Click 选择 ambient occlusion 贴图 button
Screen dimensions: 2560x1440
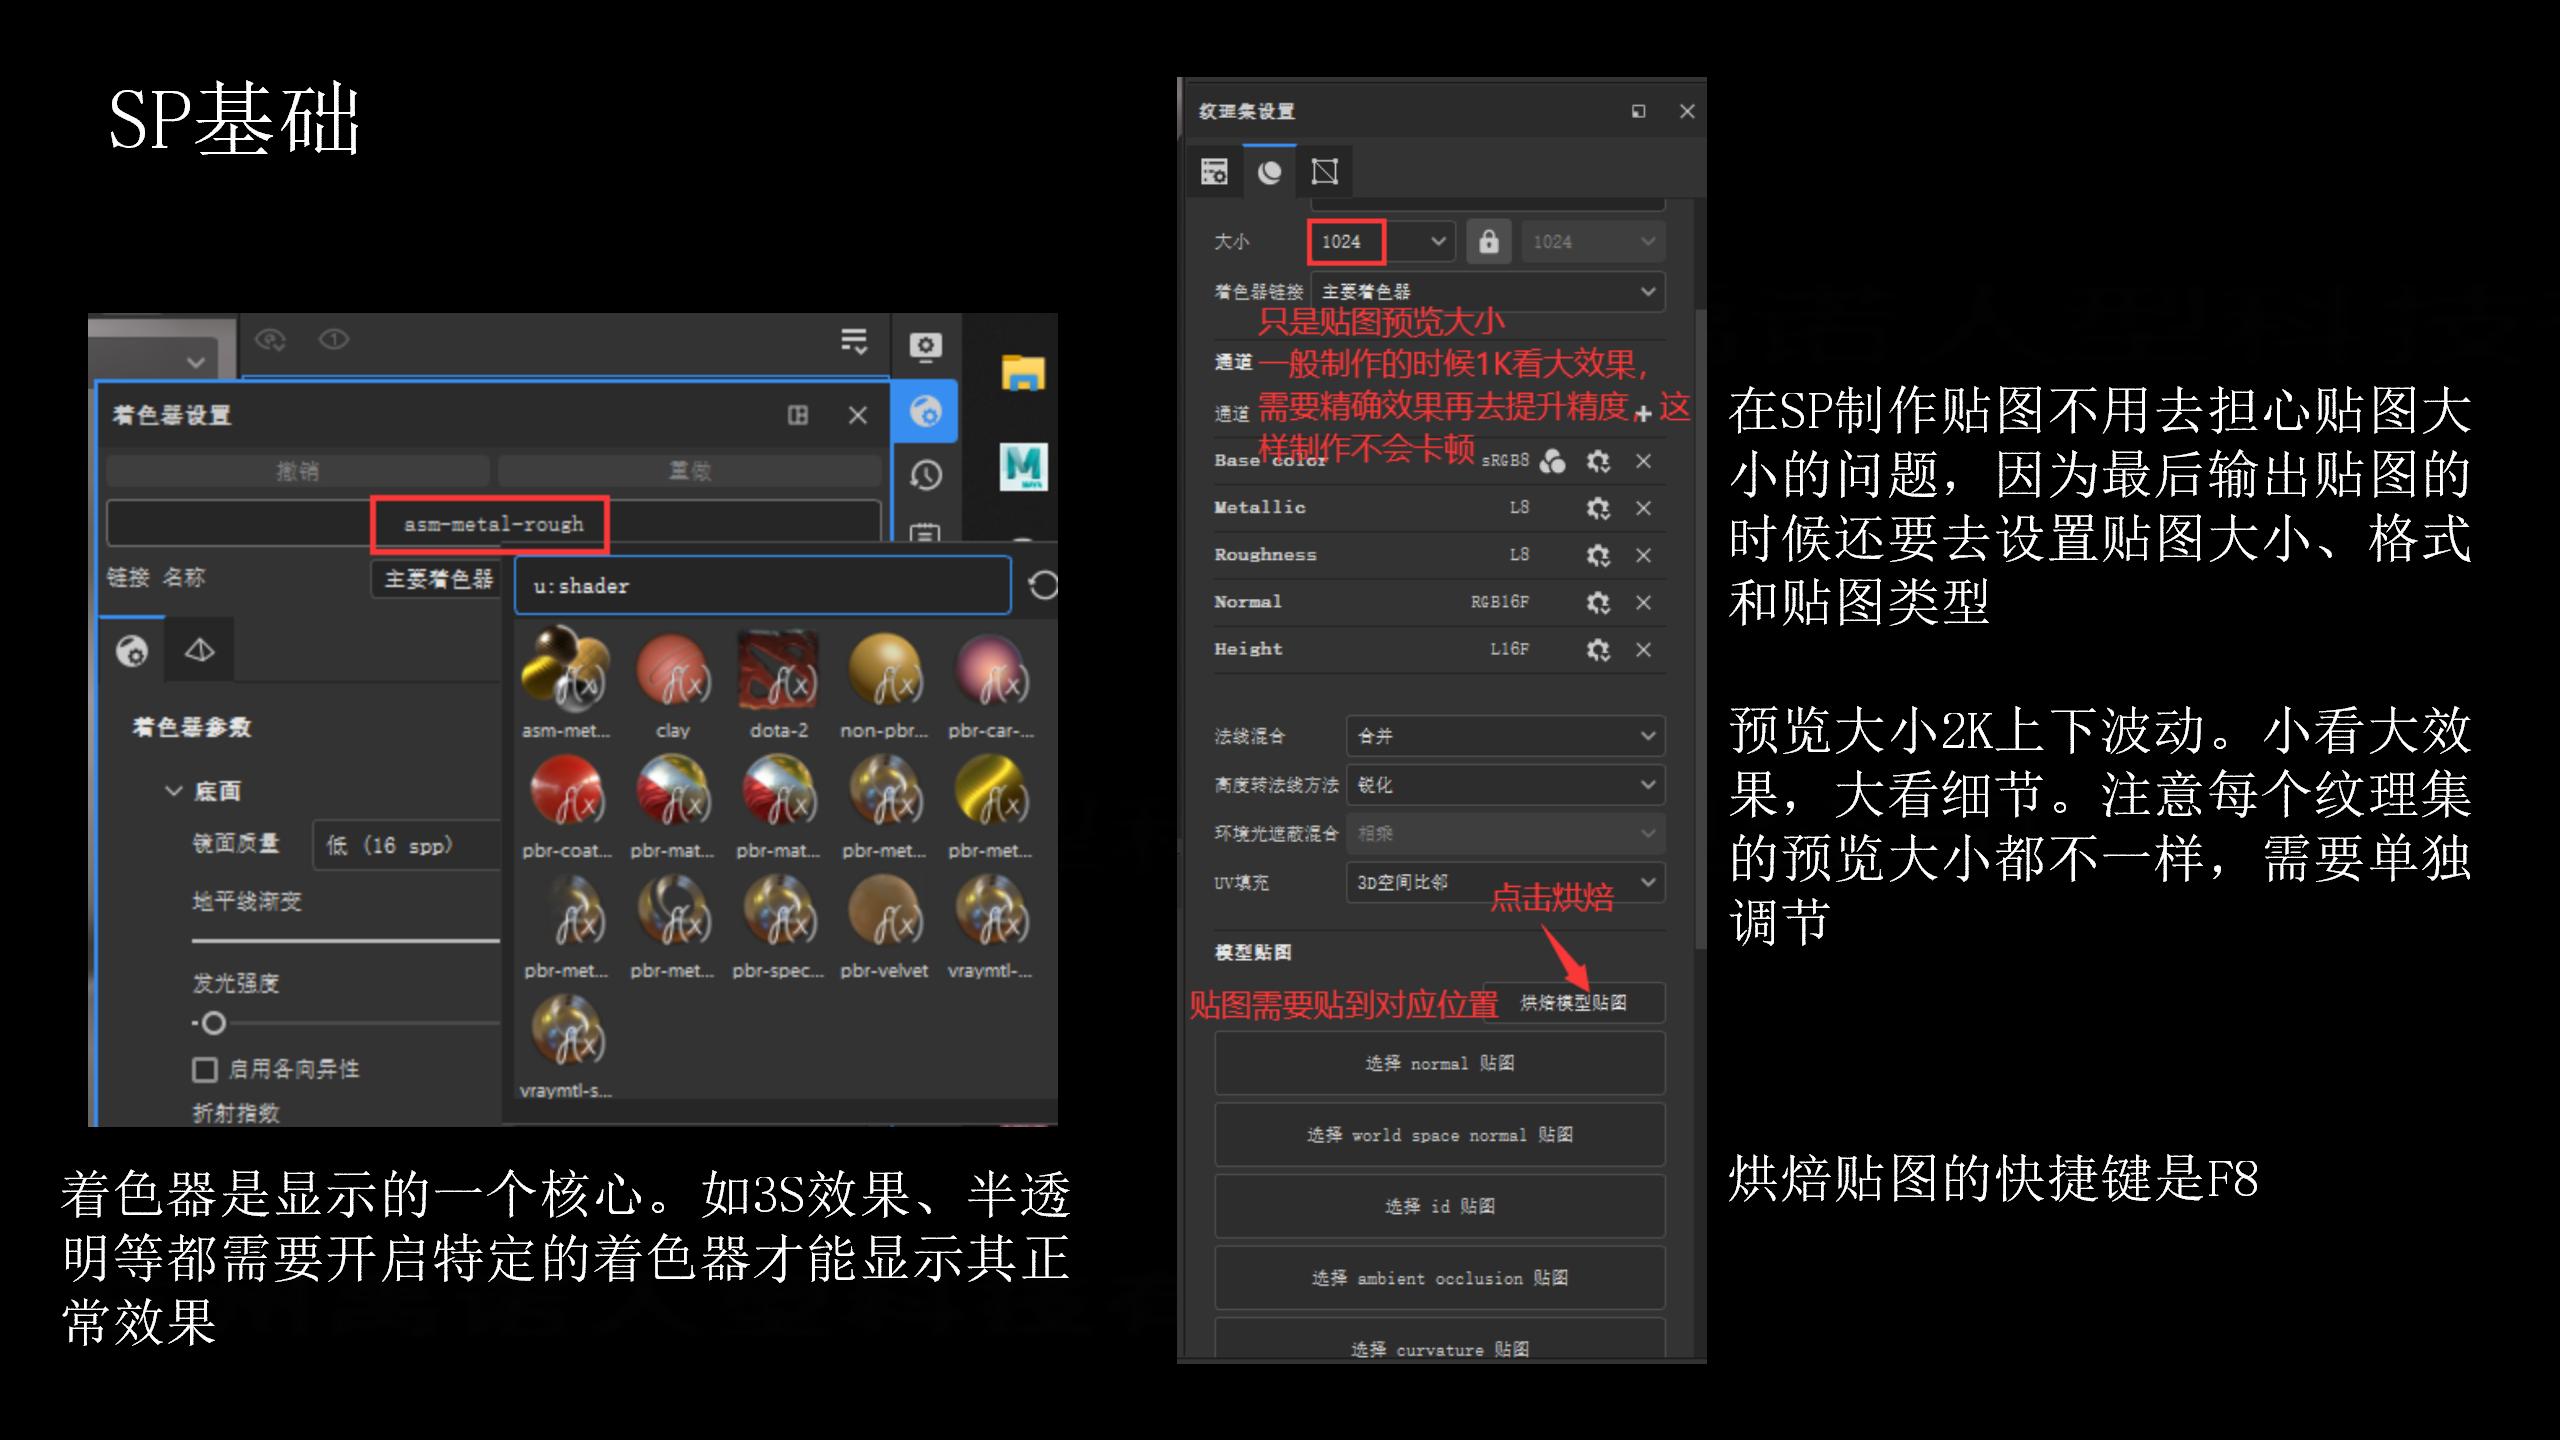click(x=1440, y=1279)
